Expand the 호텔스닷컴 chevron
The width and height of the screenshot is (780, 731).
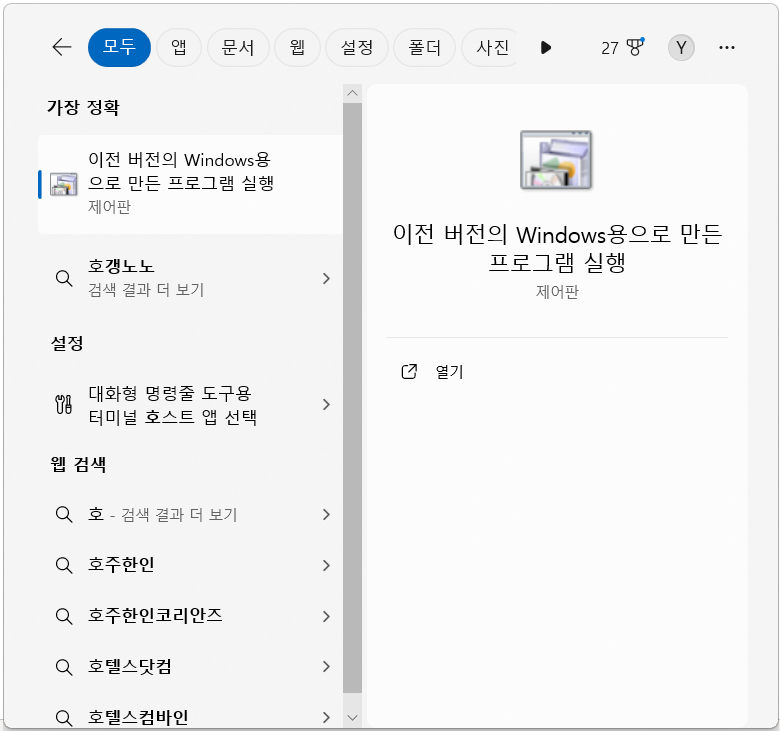tap(326, 667)
